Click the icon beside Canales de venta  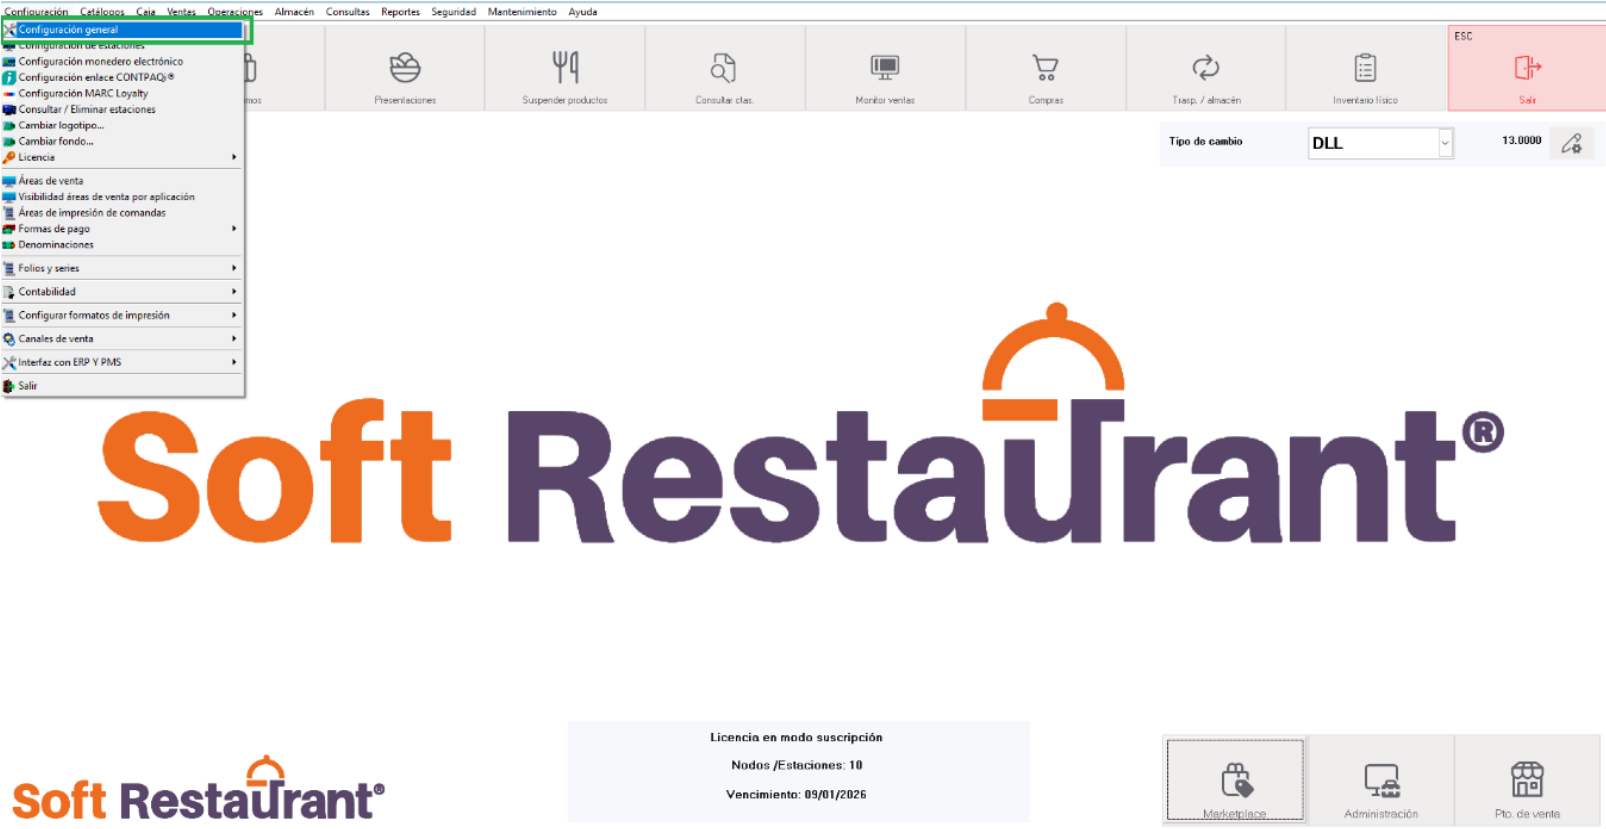(x=9, y=339)
